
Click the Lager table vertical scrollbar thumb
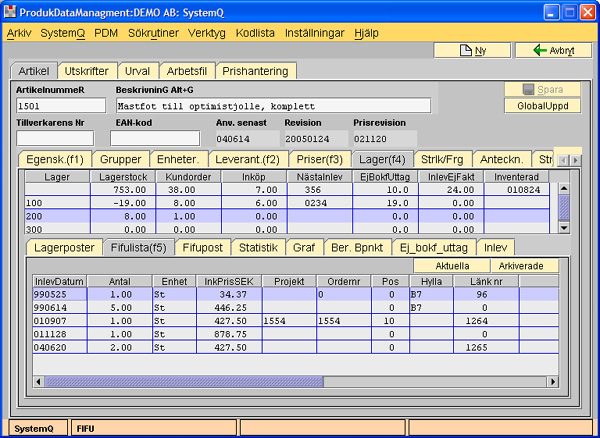[x=564, y=207]
